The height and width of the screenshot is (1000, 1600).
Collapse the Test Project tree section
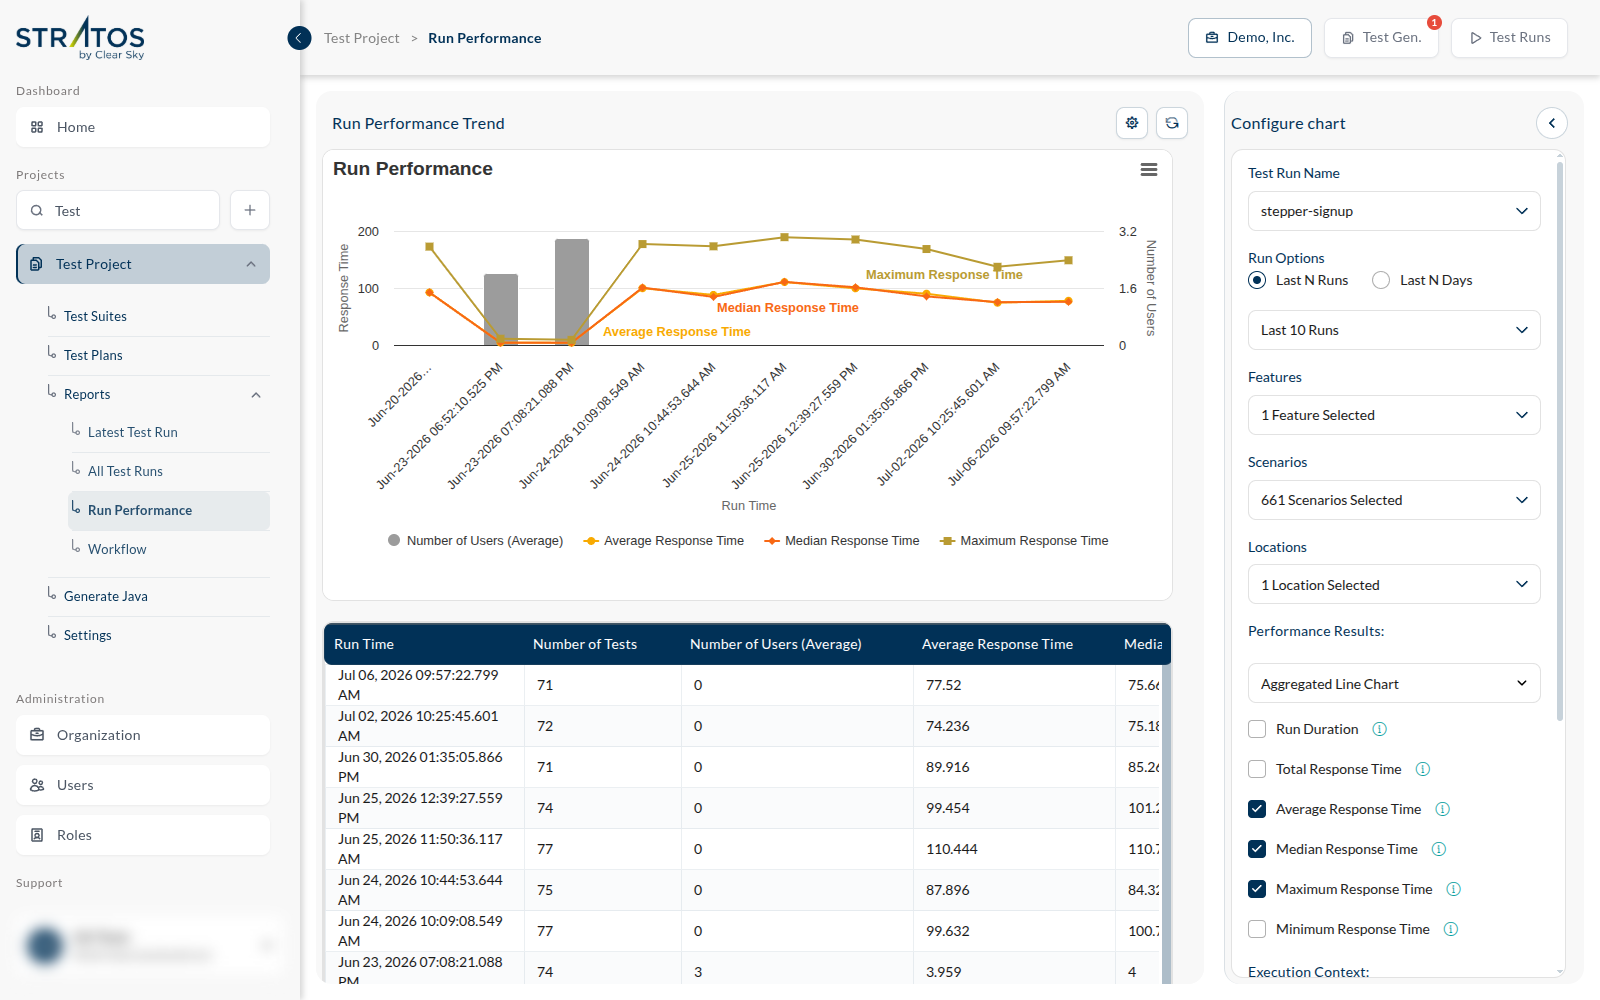click(x=251, y=264)
